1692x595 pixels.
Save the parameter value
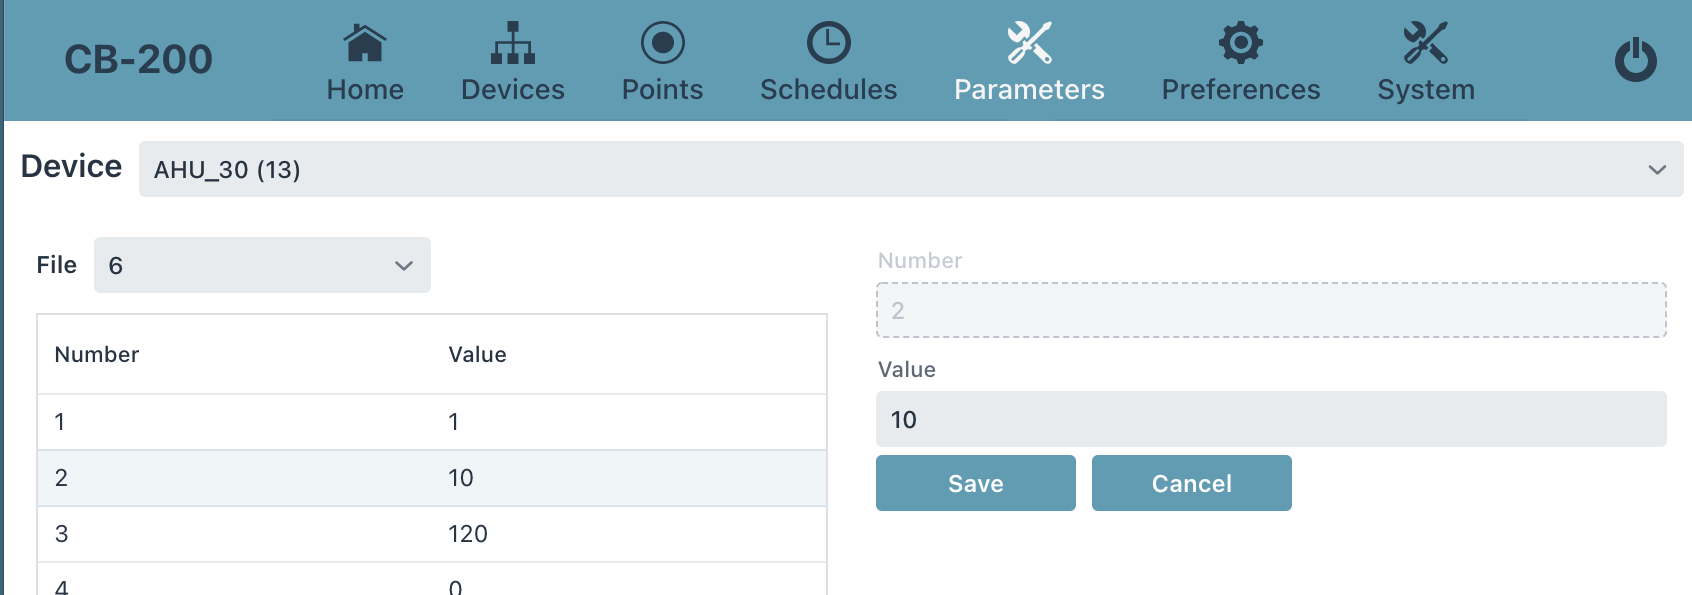coord(976,483)
